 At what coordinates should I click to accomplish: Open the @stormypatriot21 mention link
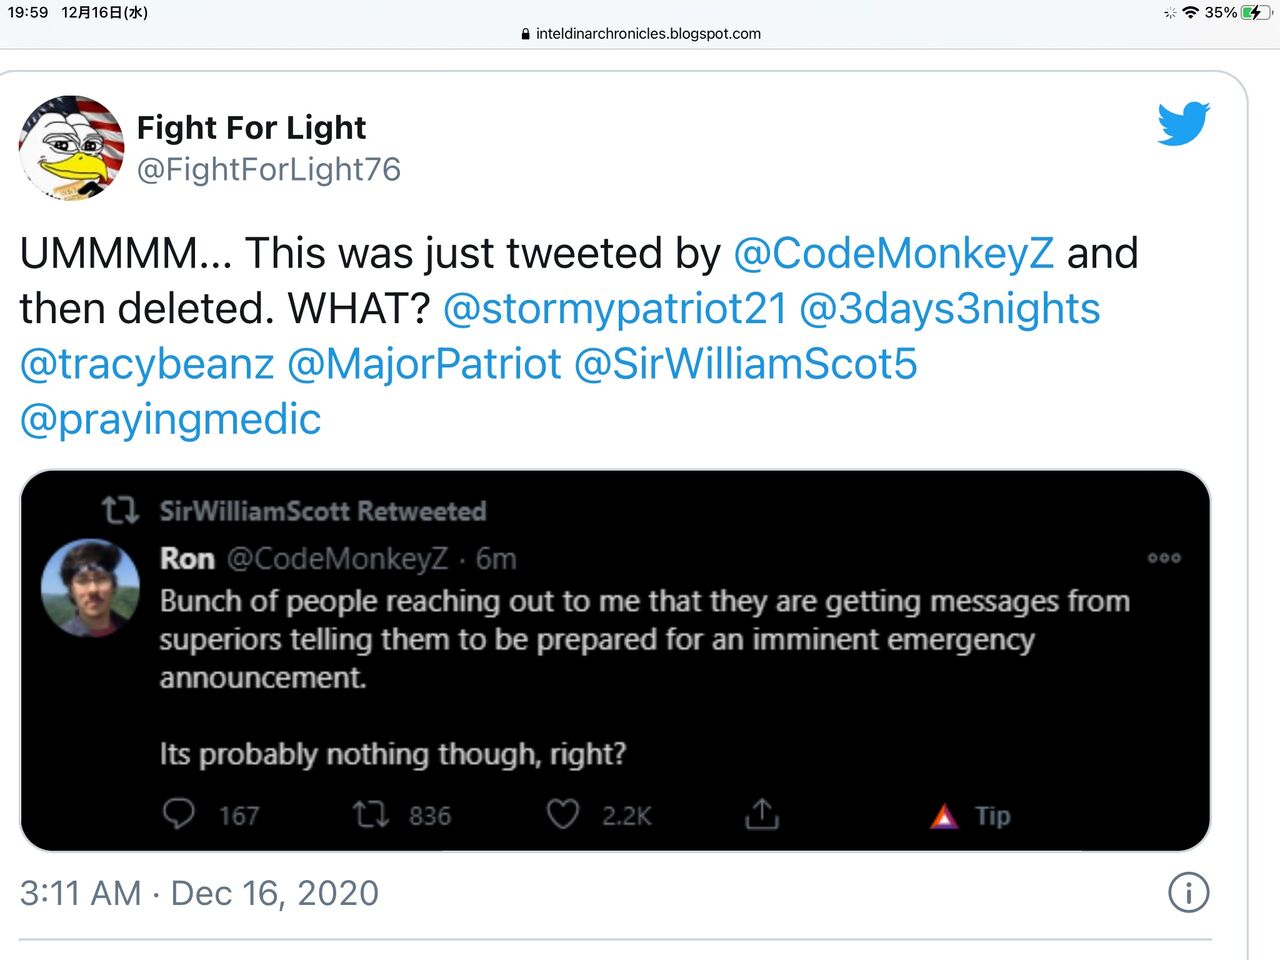(x=614, y=308)
